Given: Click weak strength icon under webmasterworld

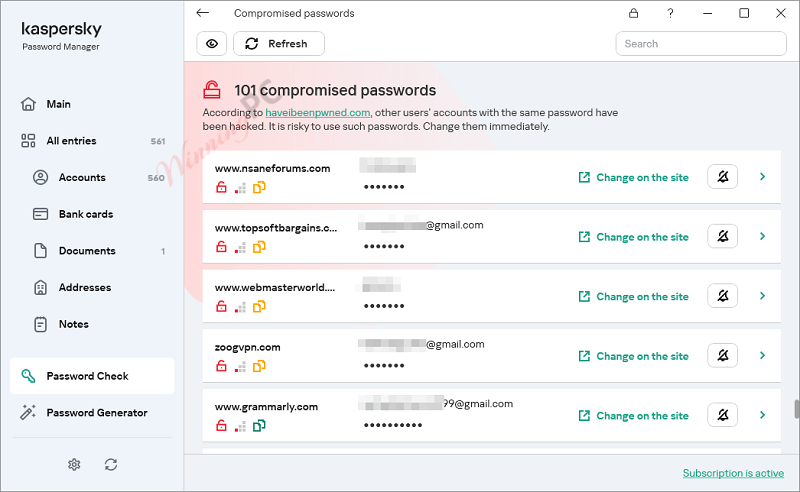Looking at the screenshot, I should point(240,308).
